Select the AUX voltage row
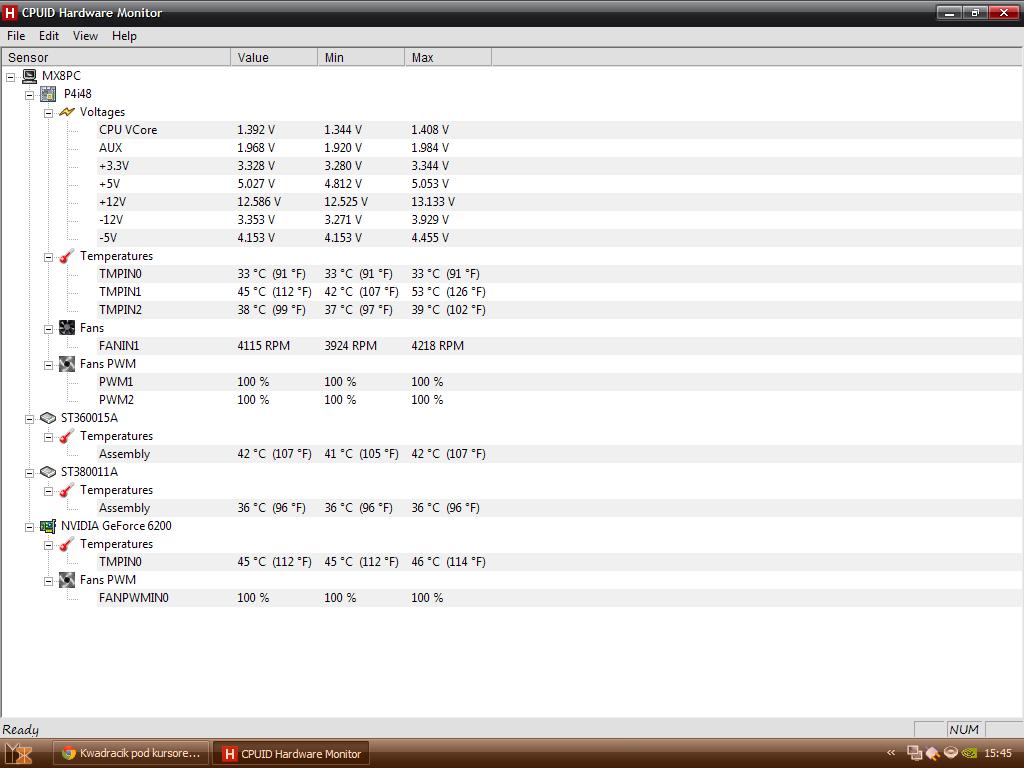 pyautogui.click(x=560, y=148)
